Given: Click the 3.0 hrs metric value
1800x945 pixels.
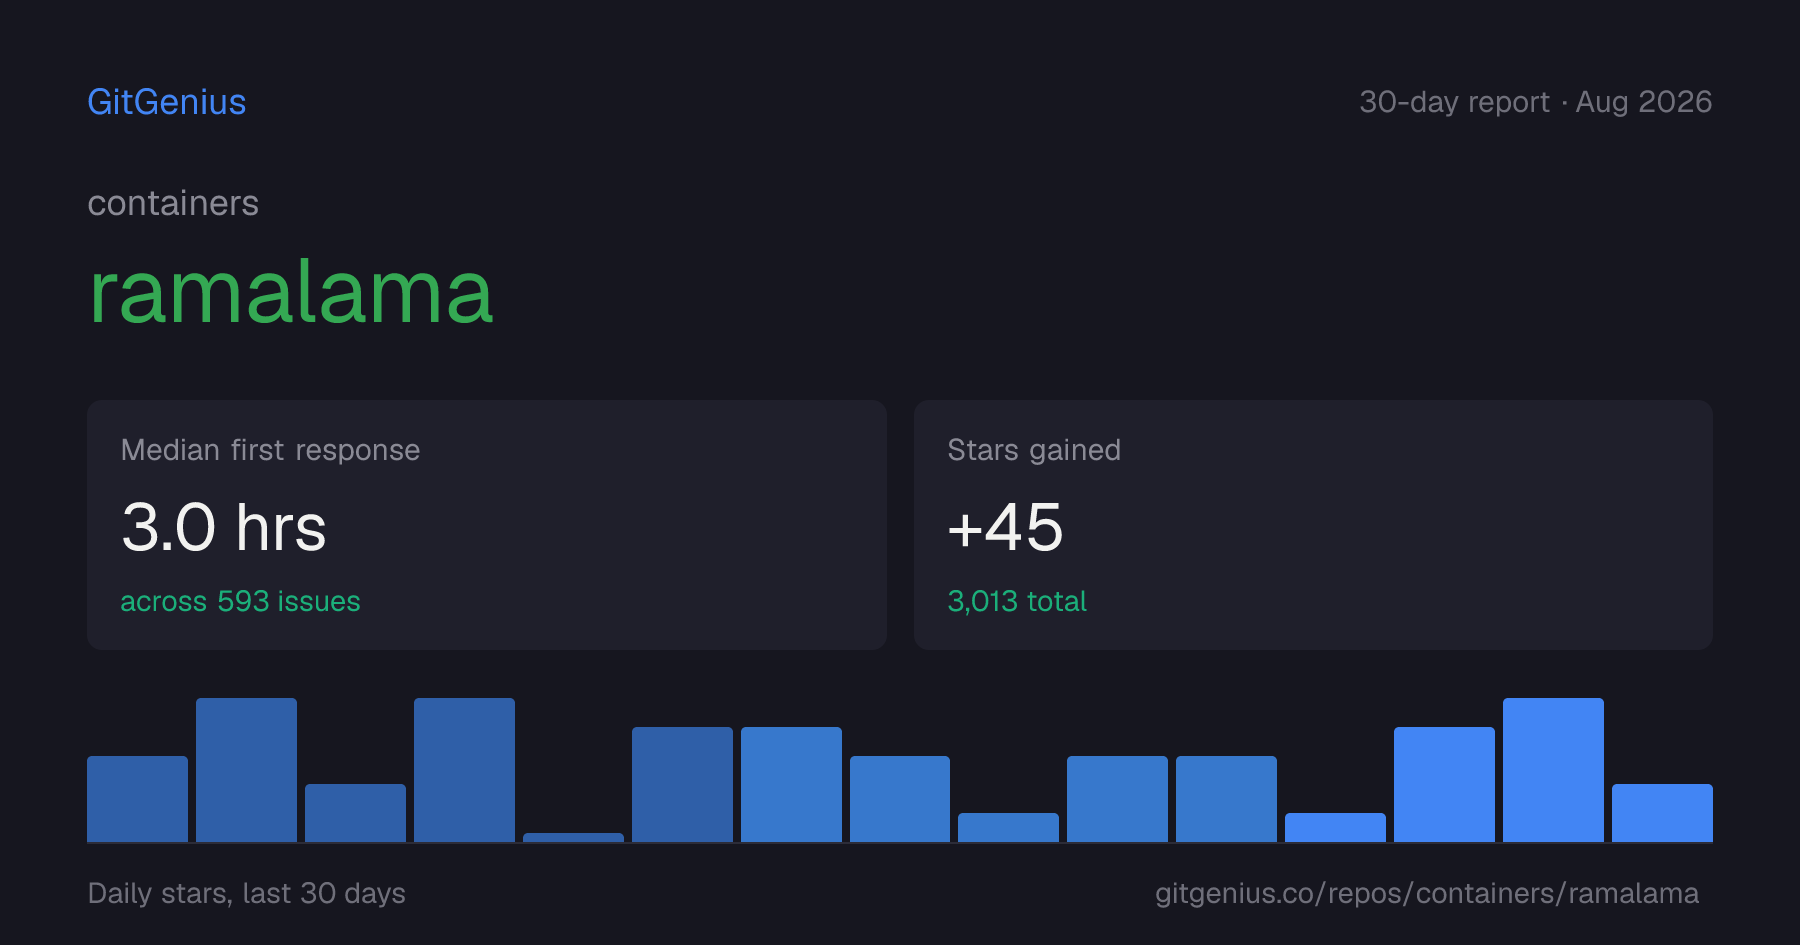Looking at the screenshot, I should point(224,527).
